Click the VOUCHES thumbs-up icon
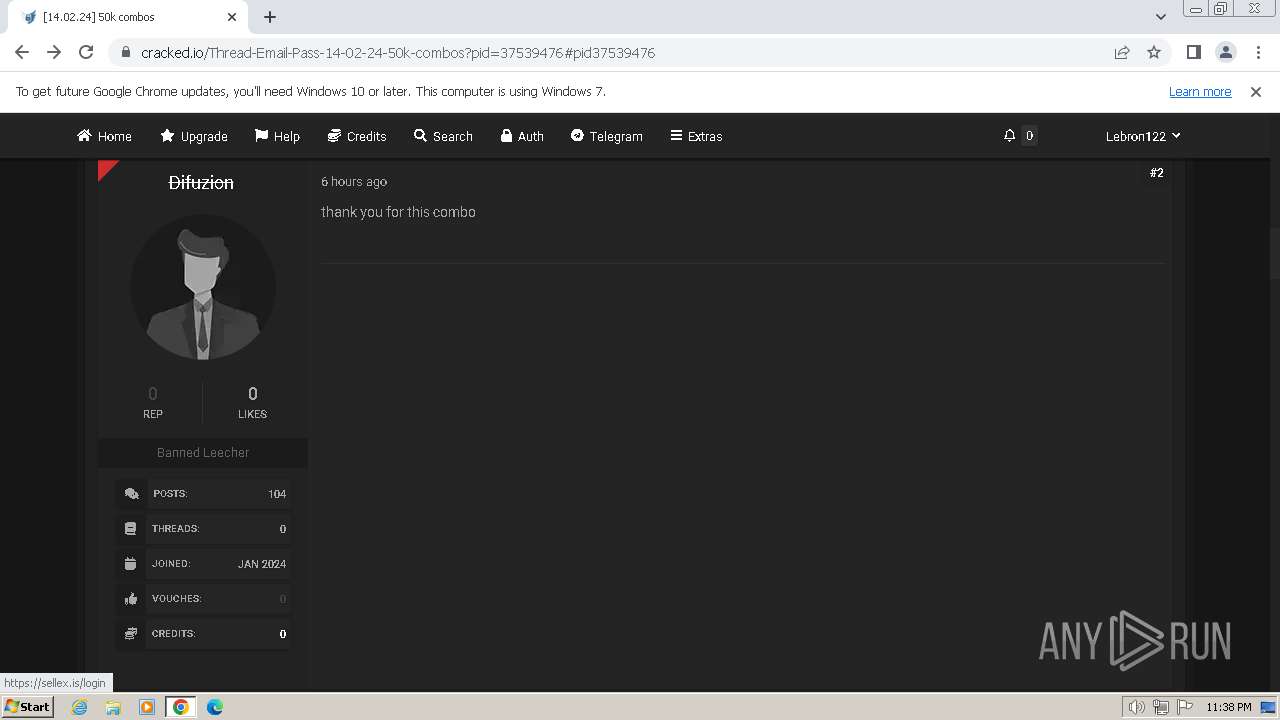The width and height of the screenshot is (1280, 720). point(130,599)
